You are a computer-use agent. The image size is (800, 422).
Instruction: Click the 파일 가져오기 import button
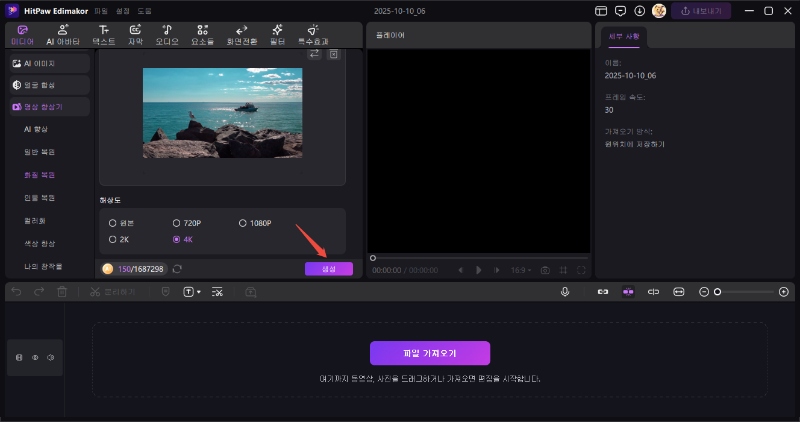pyautogui.click(x=429, y=353)
